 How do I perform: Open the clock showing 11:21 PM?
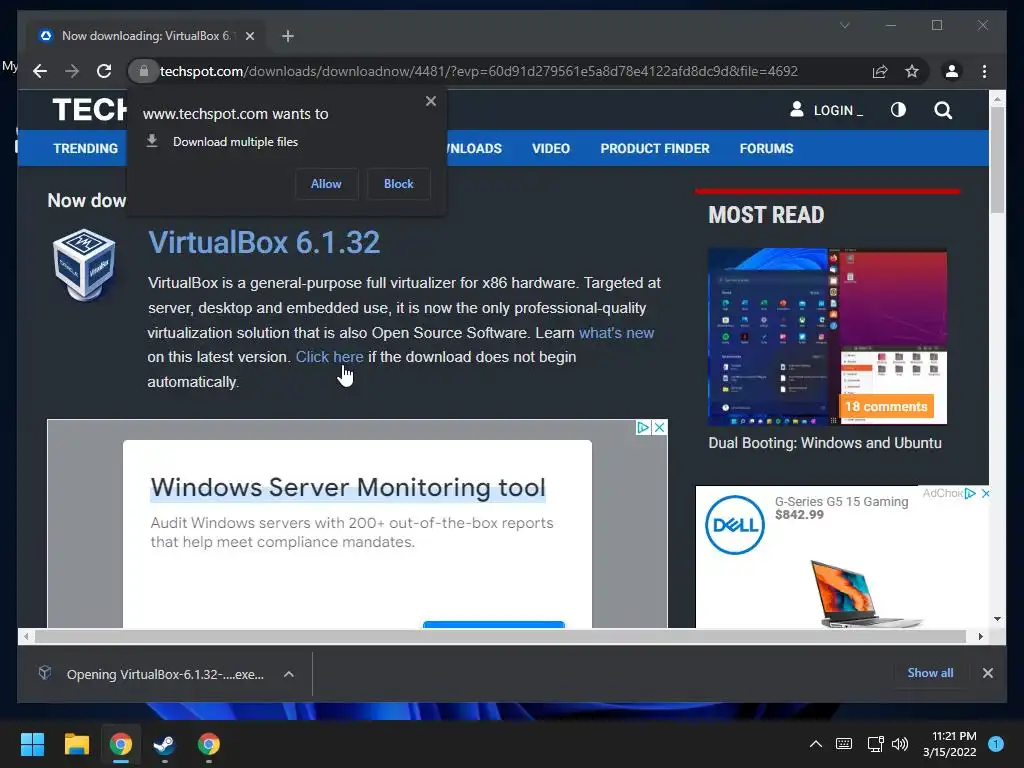click(950, 744)
